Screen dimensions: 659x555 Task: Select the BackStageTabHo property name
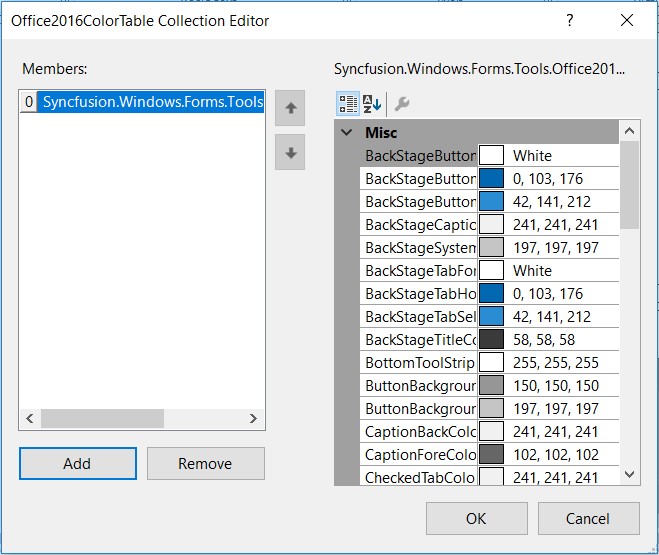point(419,293)
